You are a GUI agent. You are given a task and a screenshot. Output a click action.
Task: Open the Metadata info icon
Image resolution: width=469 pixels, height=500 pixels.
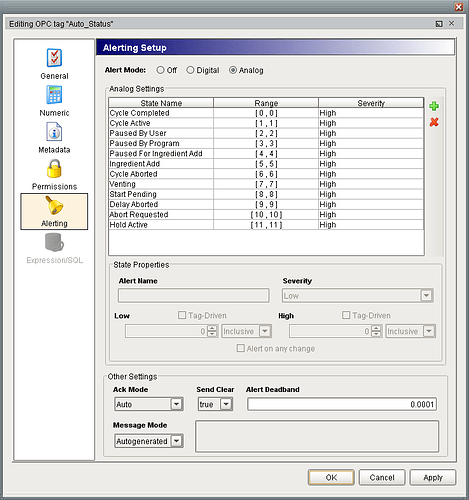[x=54, y=132]
